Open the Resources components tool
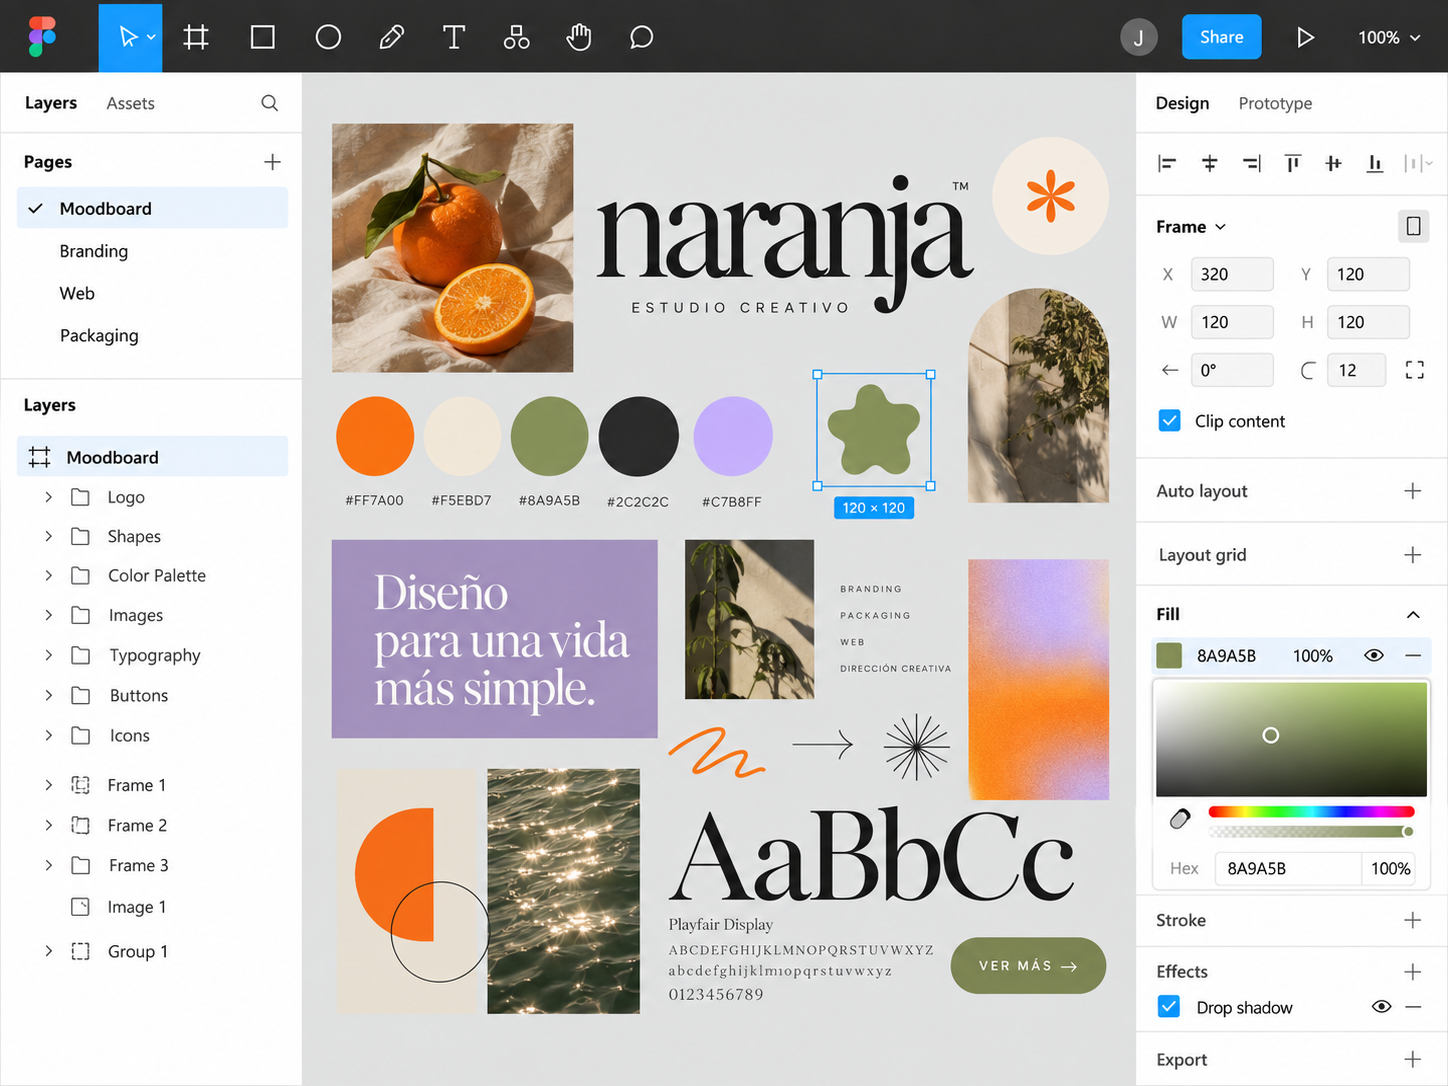The height and width of the screenshot is (1086, 1448). pyautogui.click(x=516, y=37)
